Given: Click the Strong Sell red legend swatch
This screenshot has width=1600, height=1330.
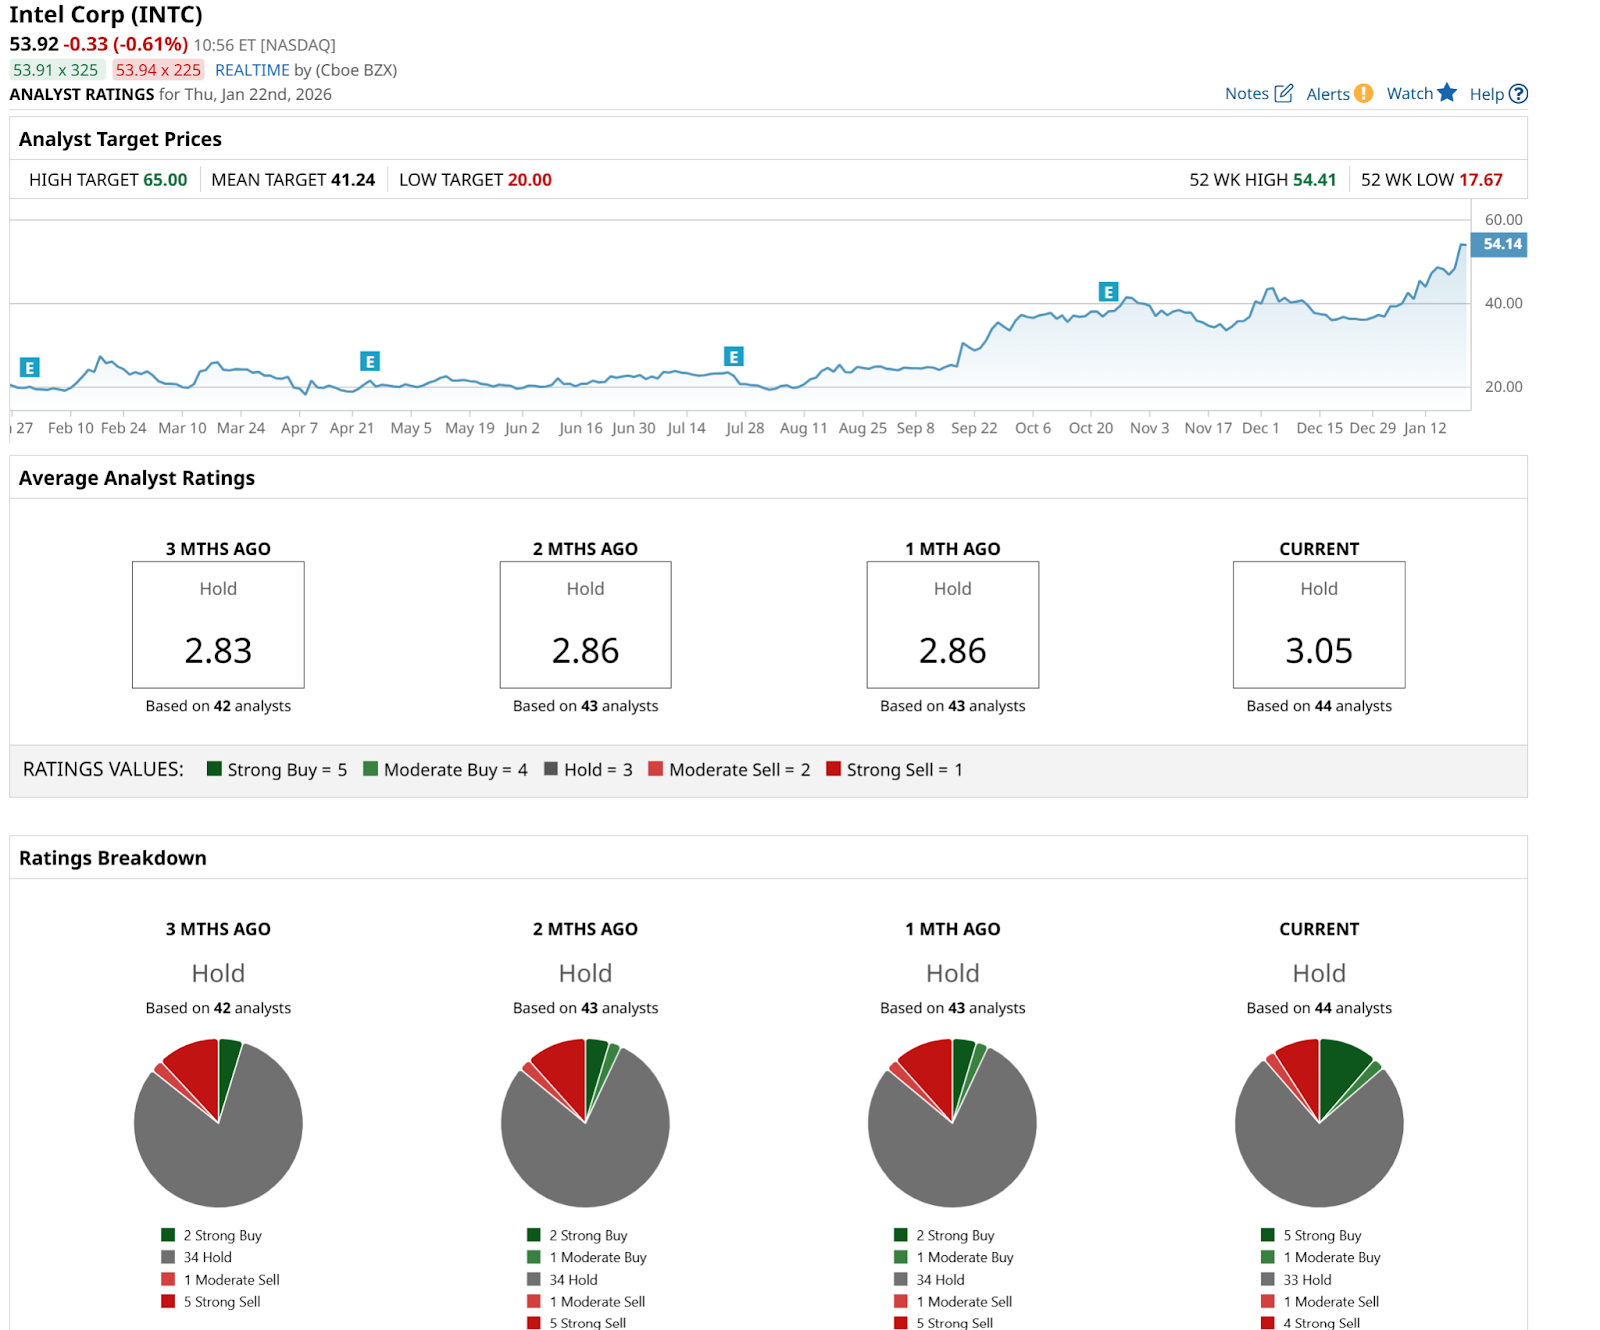Looking at the screenshot, I should [x=833, y=768].
